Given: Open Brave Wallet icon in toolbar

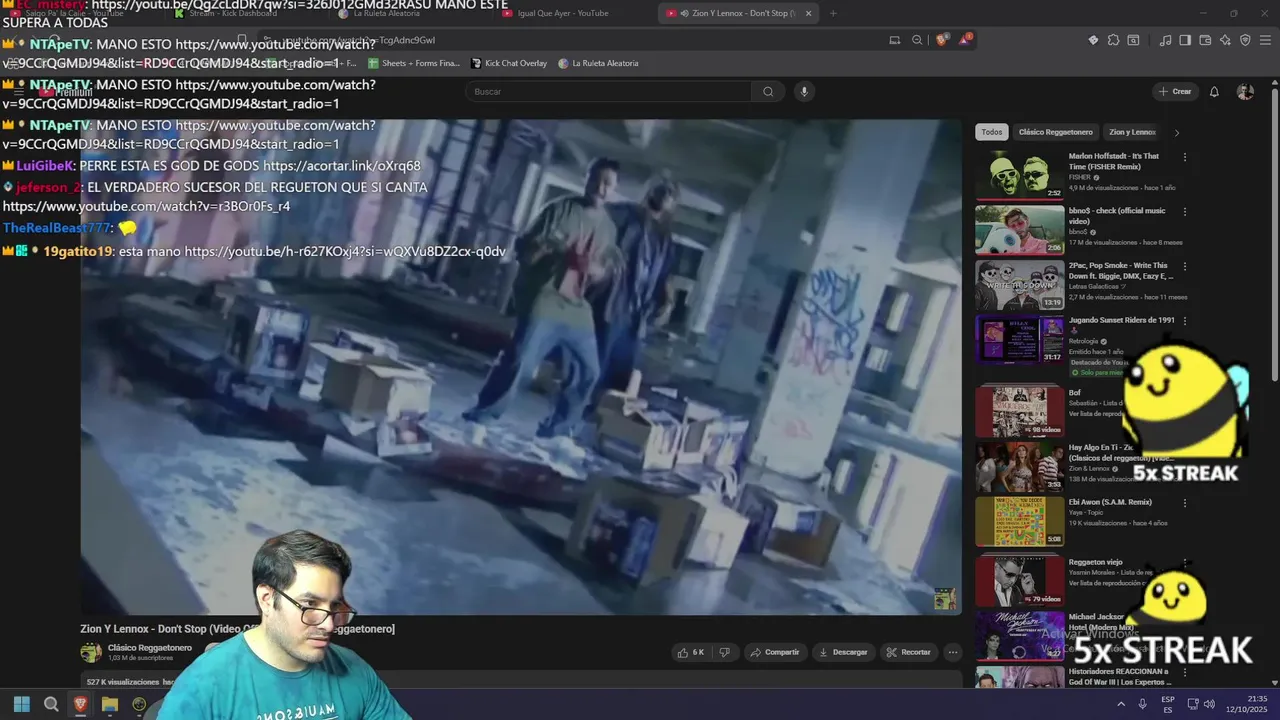Looking at the screenshot, I should coord(1205,40).
